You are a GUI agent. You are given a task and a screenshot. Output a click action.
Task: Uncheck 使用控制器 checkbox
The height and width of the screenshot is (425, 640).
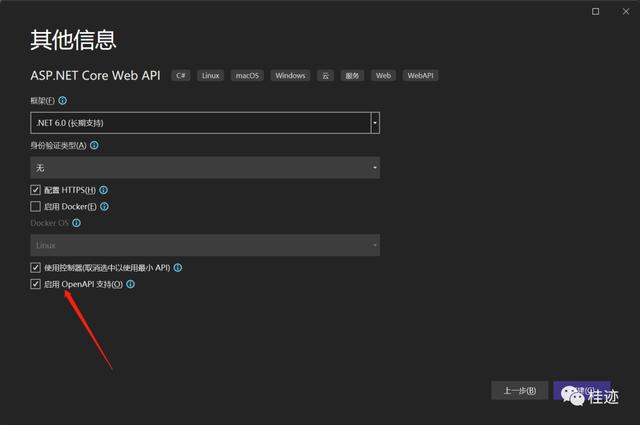(x=36, y=268)
